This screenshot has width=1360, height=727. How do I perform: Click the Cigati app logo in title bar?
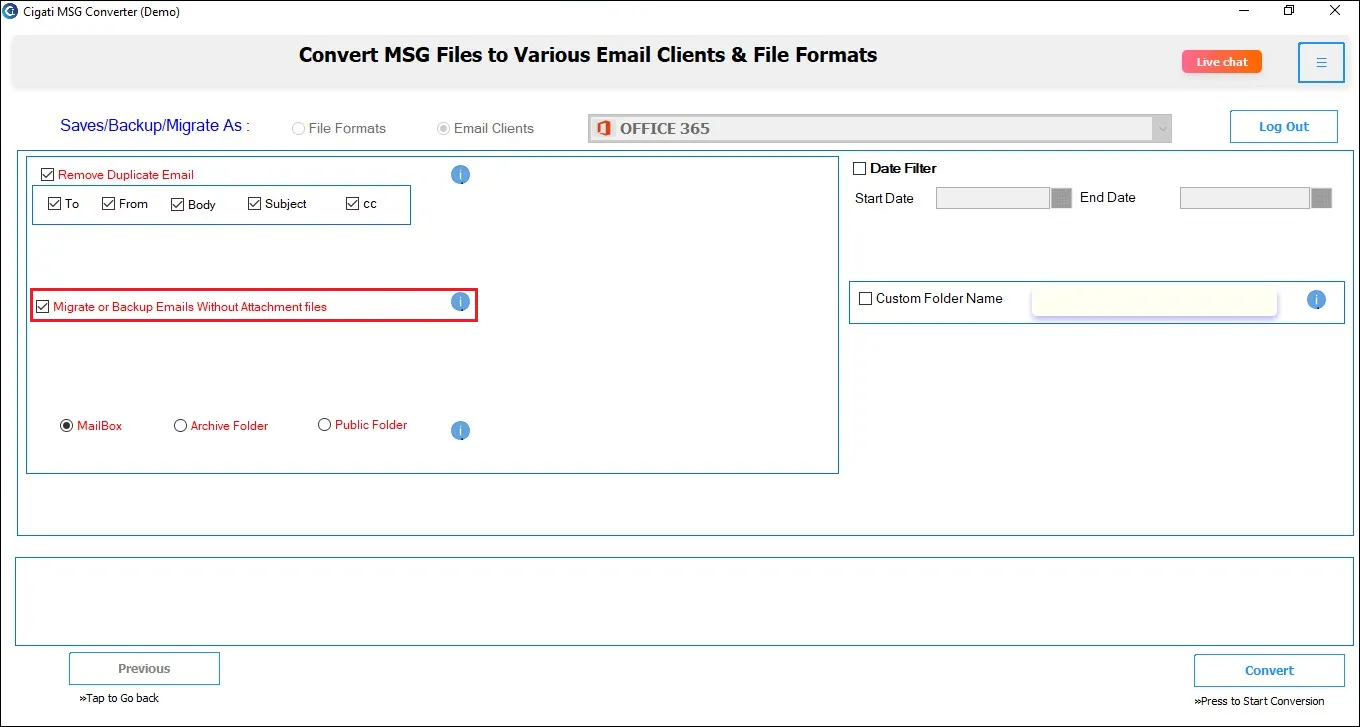10,11
